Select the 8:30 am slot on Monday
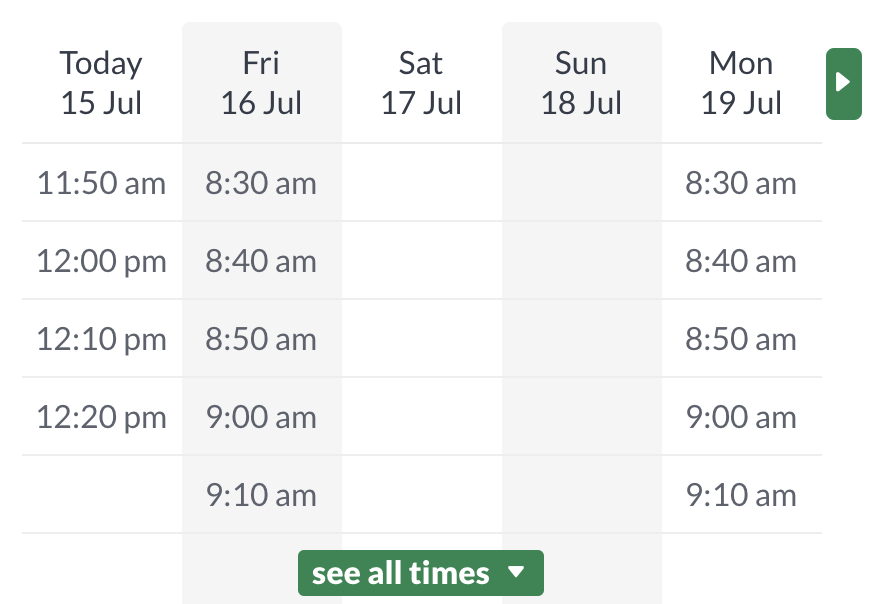This screenshot has width=874, height=604. 741,183
